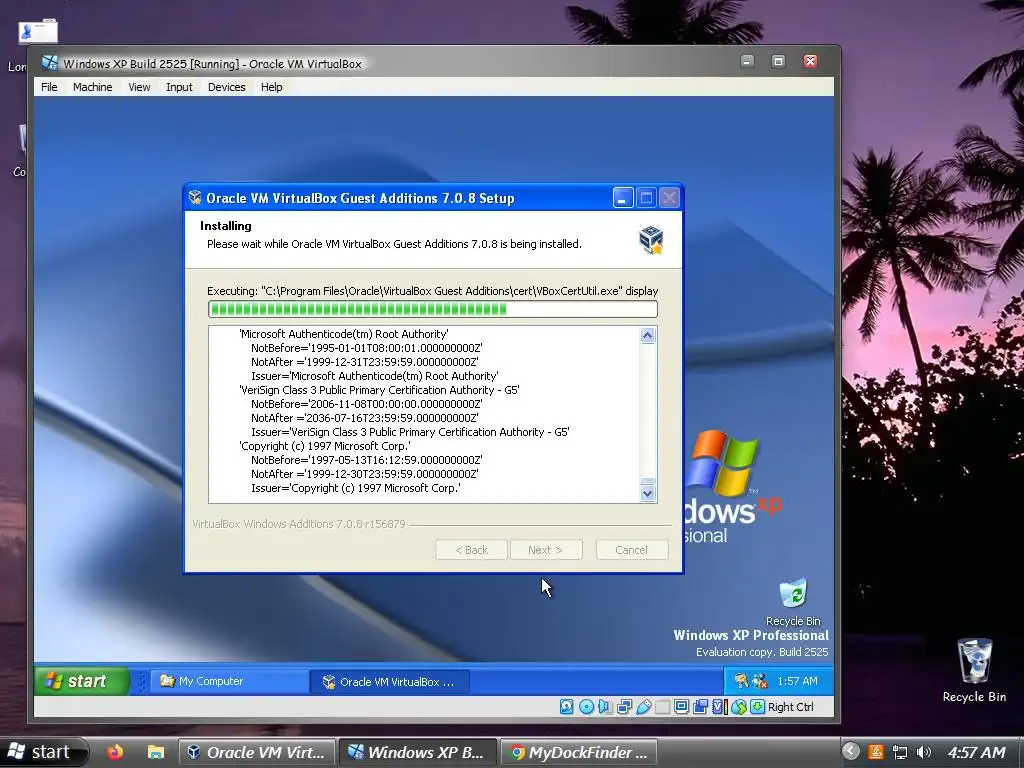Click the Java update tray icon
The image size is (1024, 768).
click(876, 752)
